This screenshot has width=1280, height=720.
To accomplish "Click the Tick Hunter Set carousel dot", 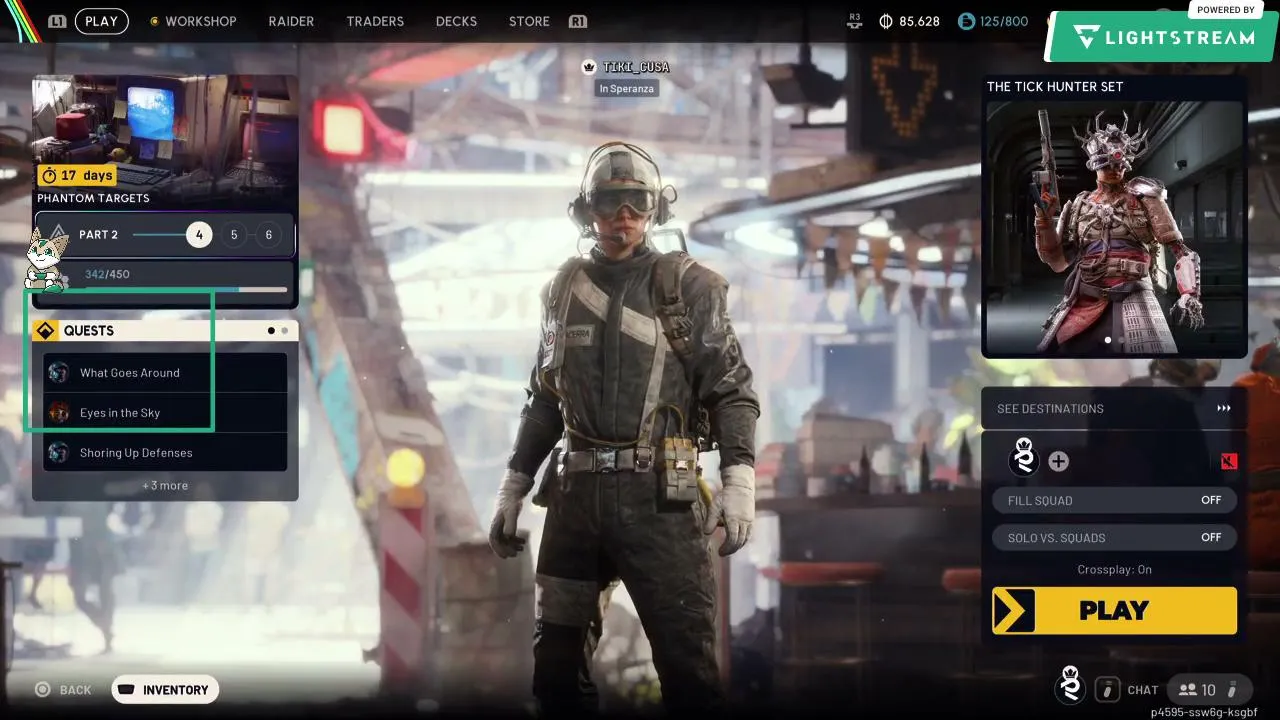I will 1107,340.
